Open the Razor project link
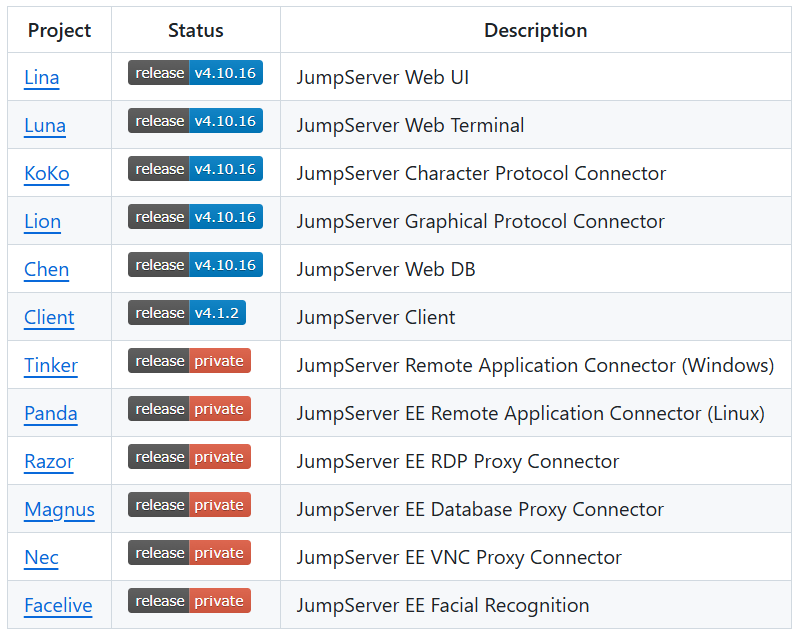The image size is (800, 636). pyautogui.click(x=49, y=461)
